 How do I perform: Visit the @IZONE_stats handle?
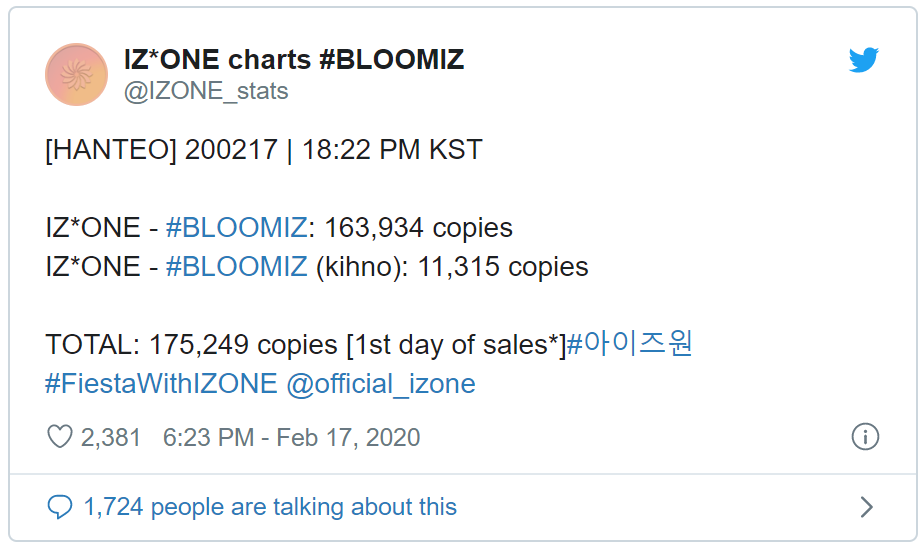click(x=206, y=91)
